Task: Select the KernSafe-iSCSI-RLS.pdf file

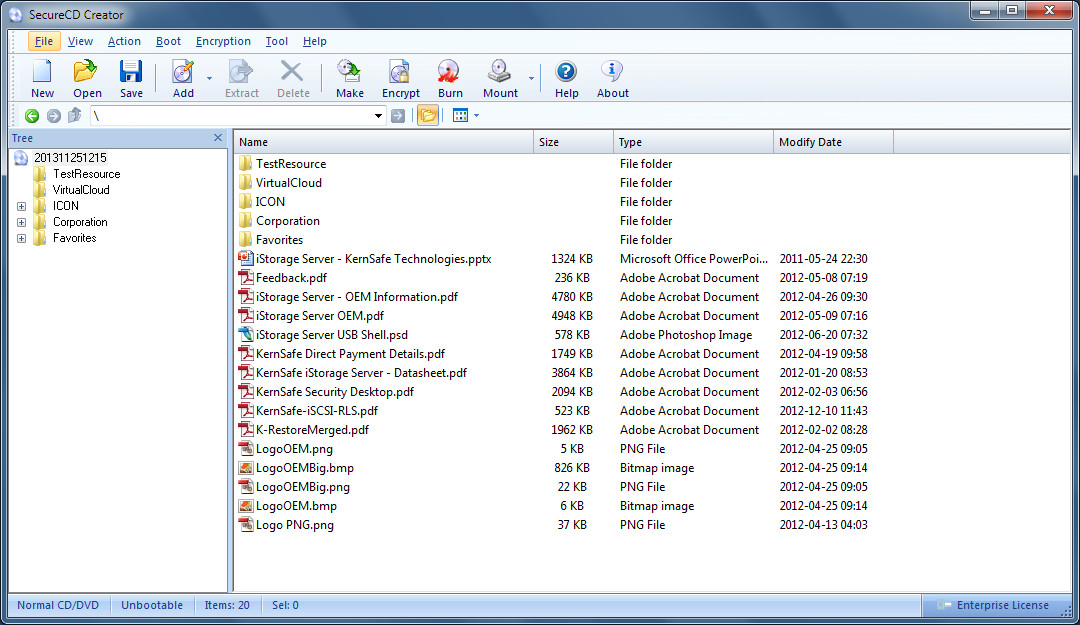Action: pos(317,411)
